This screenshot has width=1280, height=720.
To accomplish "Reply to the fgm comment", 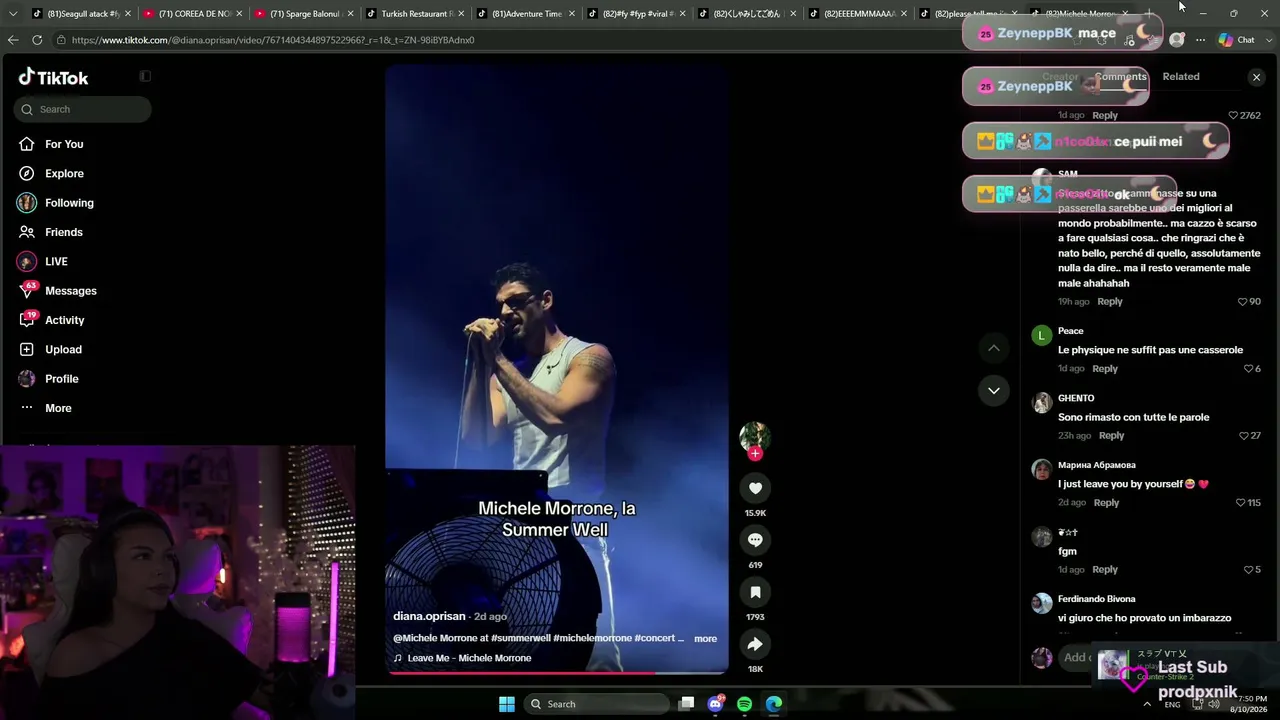I will click(x=1105, y=570).
